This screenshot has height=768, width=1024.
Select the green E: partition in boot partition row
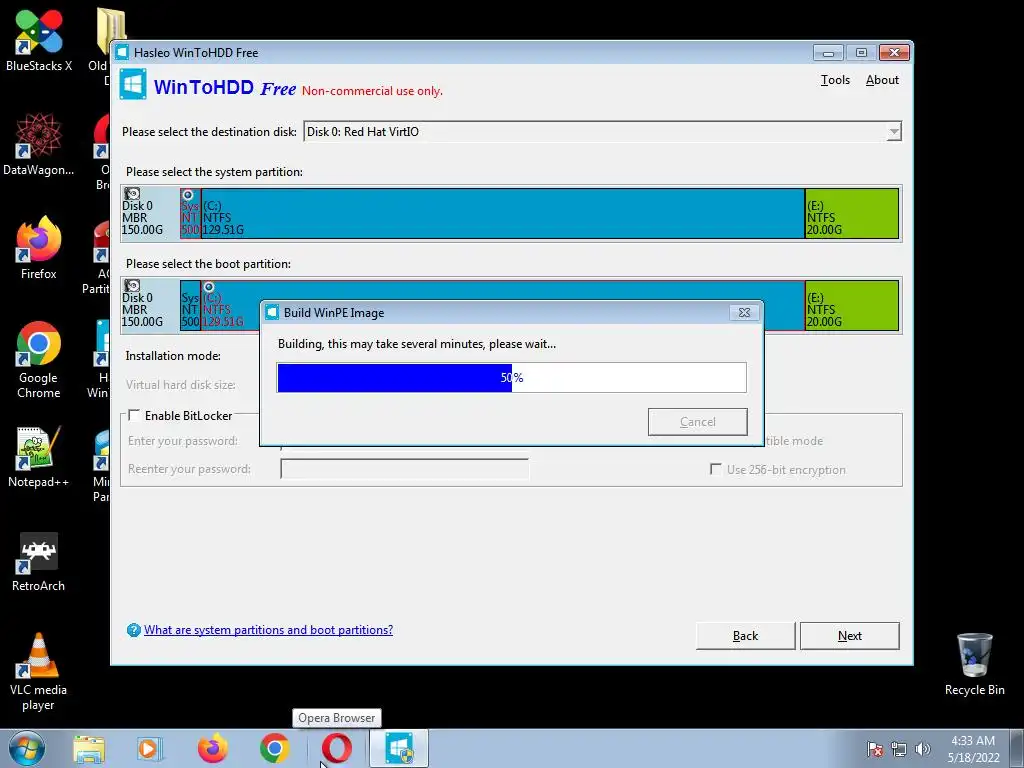tap(852, 305)
